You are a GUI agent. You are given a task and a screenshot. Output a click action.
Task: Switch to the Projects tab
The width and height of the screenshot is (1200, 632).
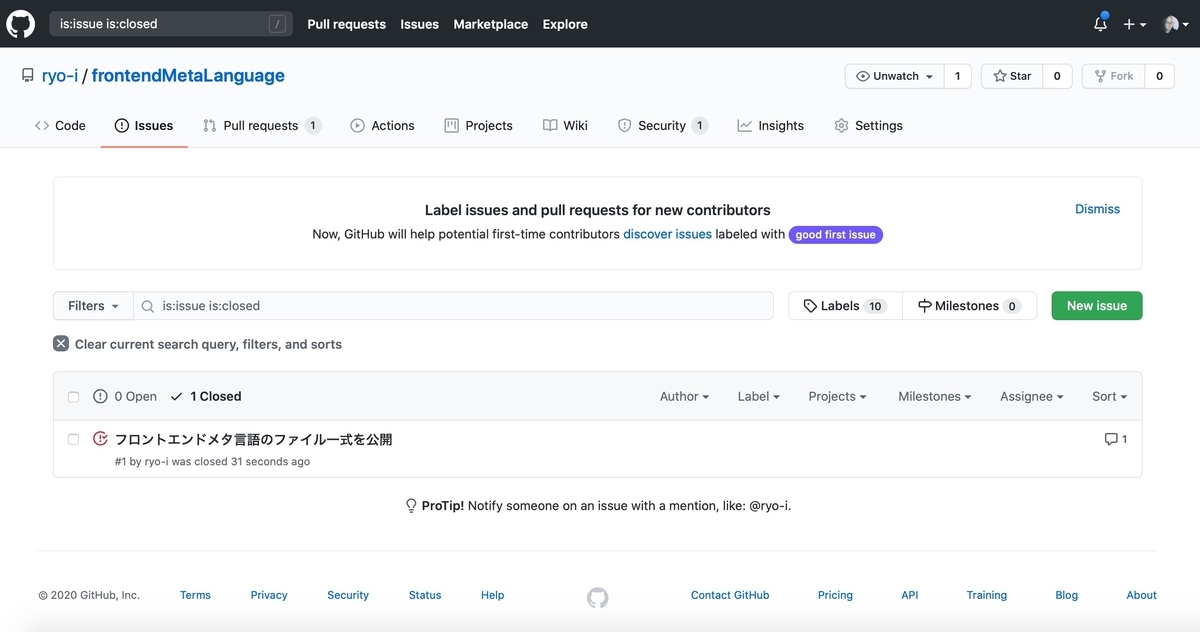pyautogui.click(x=478, y=126)
